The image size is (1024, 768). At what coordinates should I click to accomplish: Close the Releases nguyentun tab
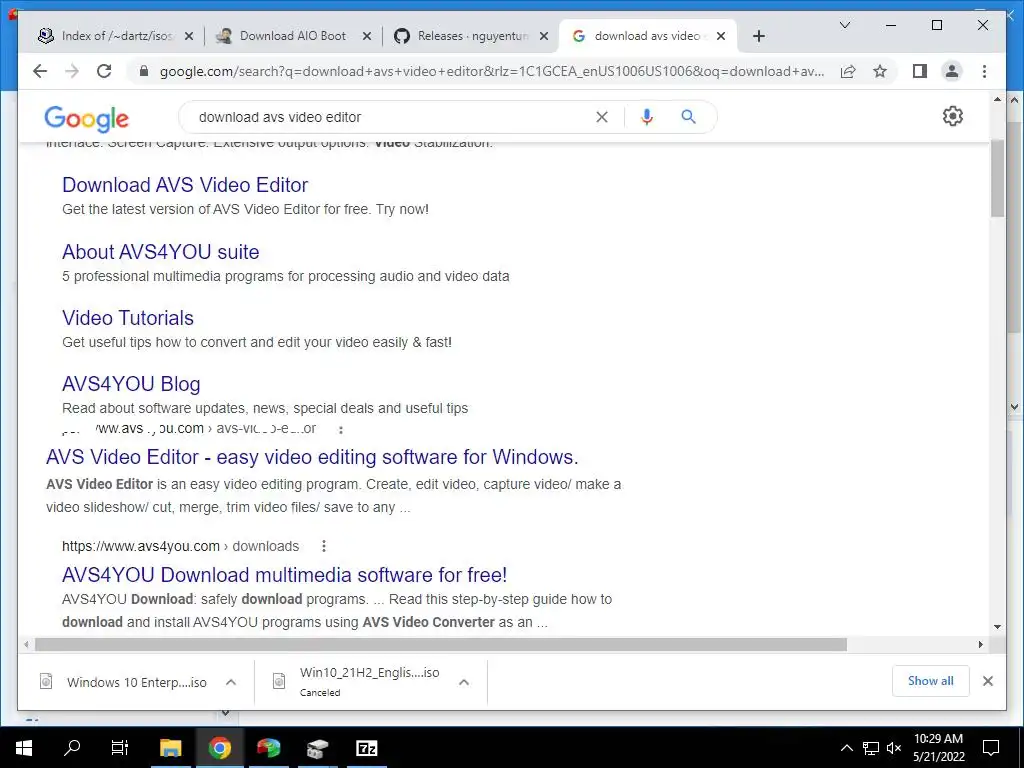click(x=543, y=36)
